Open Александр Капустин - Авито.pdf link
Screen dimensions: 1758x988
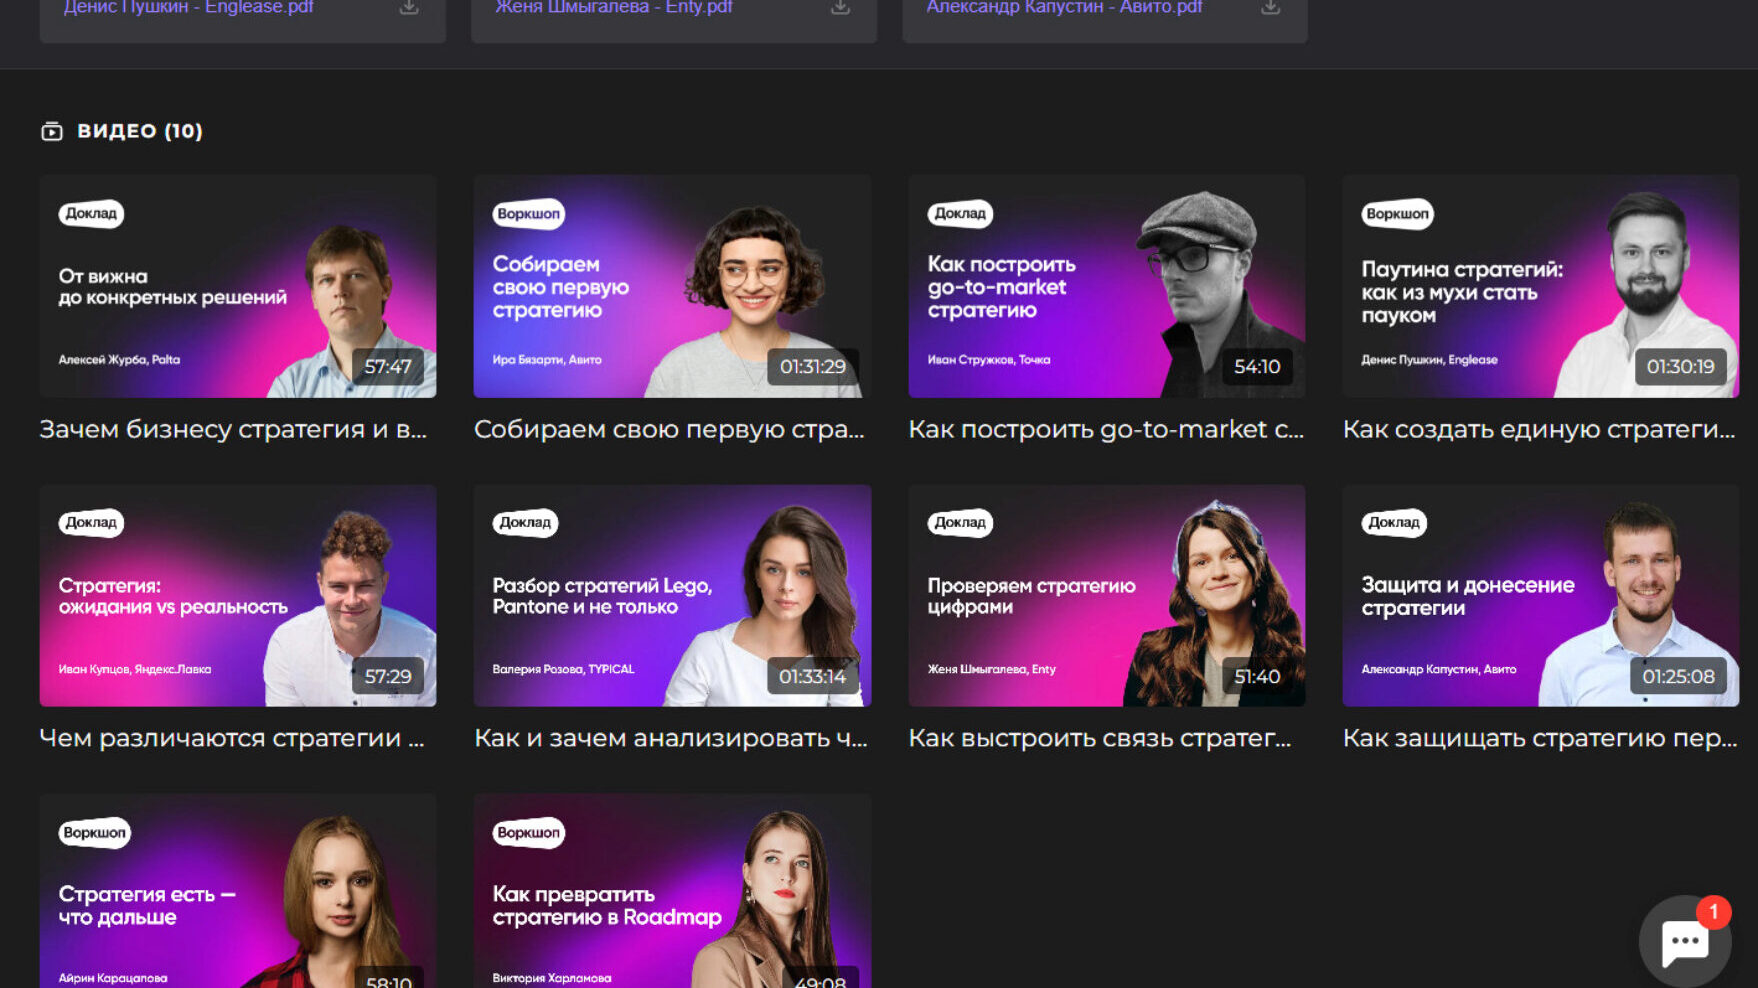[x=1064, y=8]
